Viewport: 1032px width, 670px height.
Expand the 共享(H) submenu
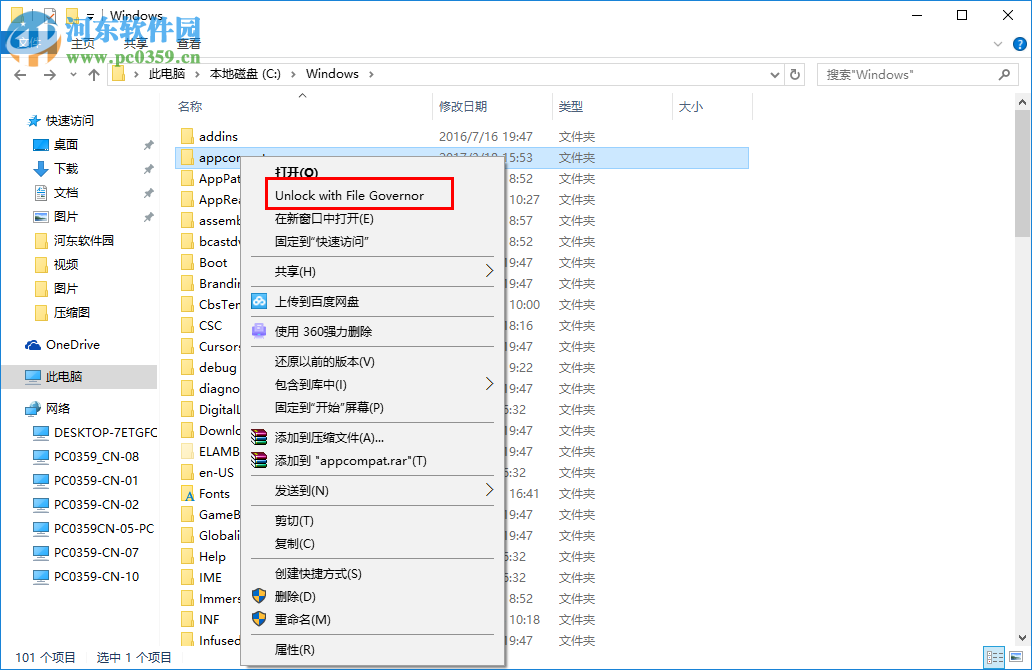tap(489, 270)
